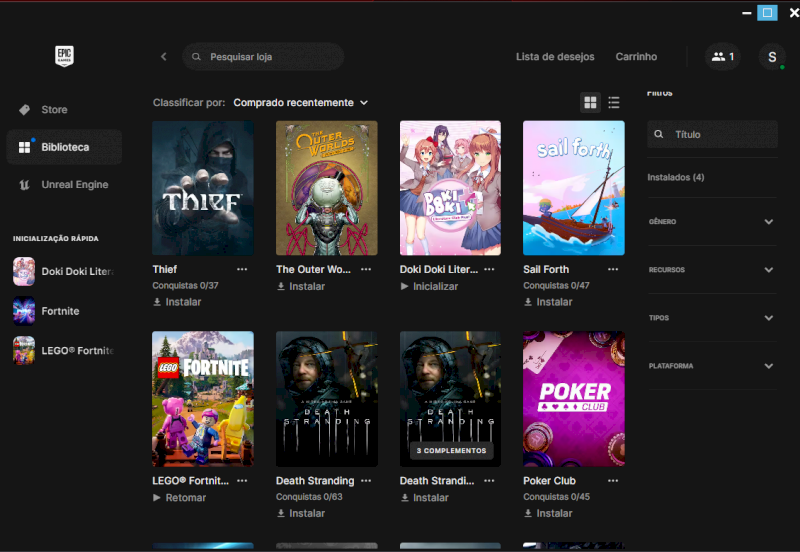Screen dimensions: 800x552
Task: Click the Unreal Engine icon
Action: pos(24,185)
